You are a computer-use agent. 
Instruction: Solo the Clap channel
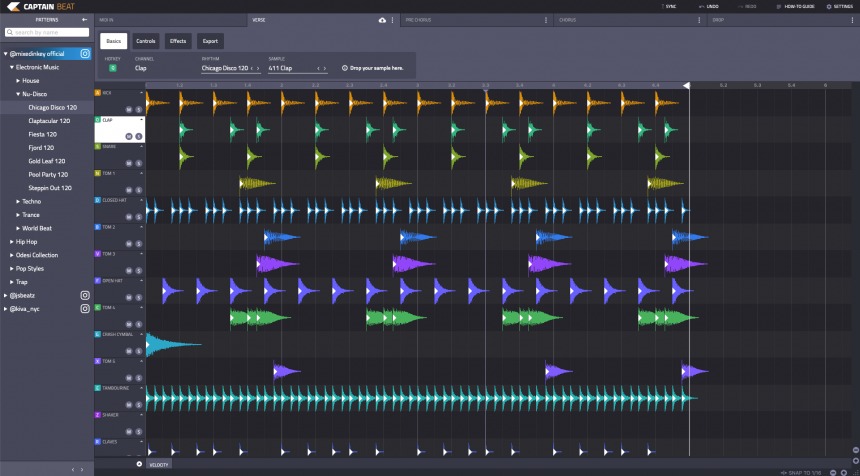pos(139,134)
